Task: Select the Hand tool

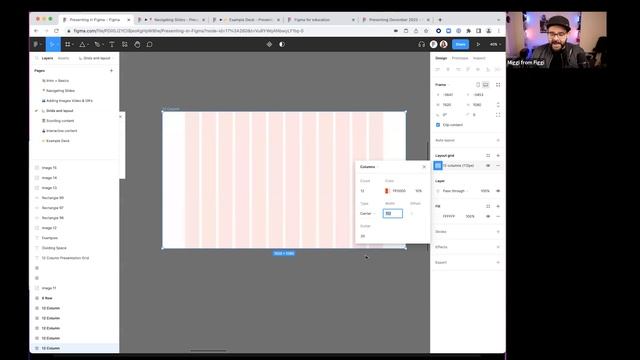Action: pos(137,44)
